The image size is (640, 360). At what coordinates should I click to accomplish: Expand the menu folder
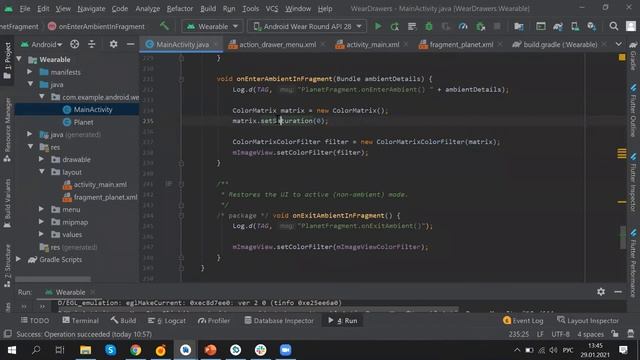click(x=42, y=209)
